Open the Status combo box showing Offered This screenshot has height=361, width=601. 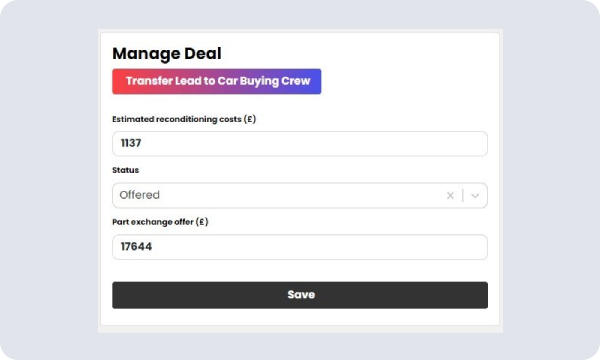(300, 195)
